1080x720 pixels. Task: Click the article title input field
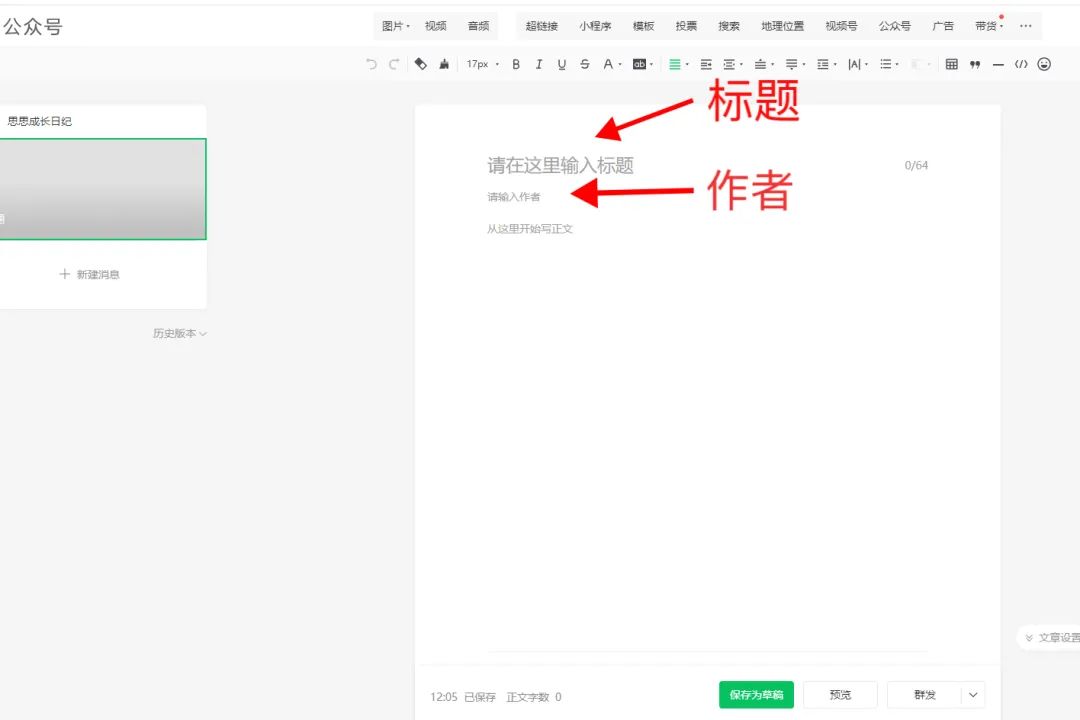[x=560, y=165]
